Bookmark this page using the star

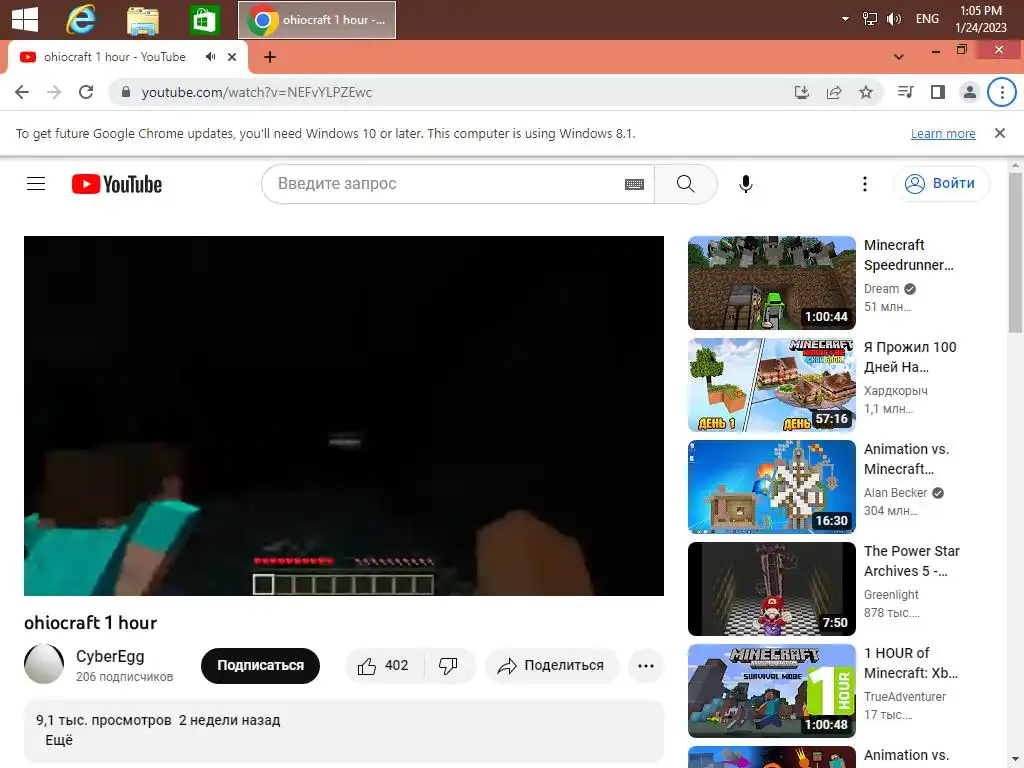(866, 92)
